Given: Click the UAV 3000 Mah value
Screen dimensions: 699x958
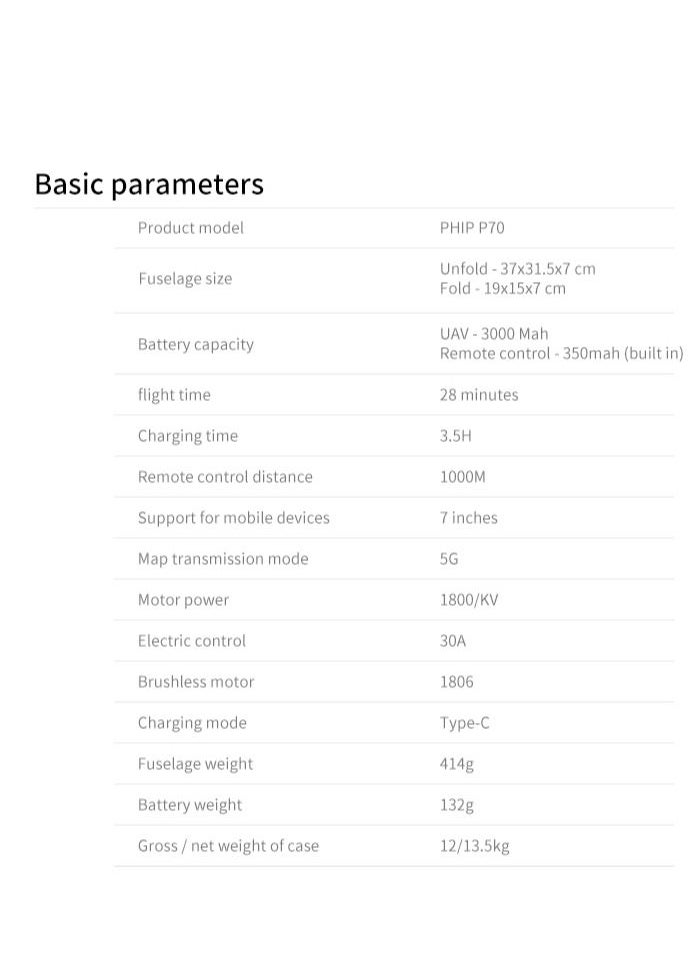Looking at the screenshot, I should [x=494, y=334].
